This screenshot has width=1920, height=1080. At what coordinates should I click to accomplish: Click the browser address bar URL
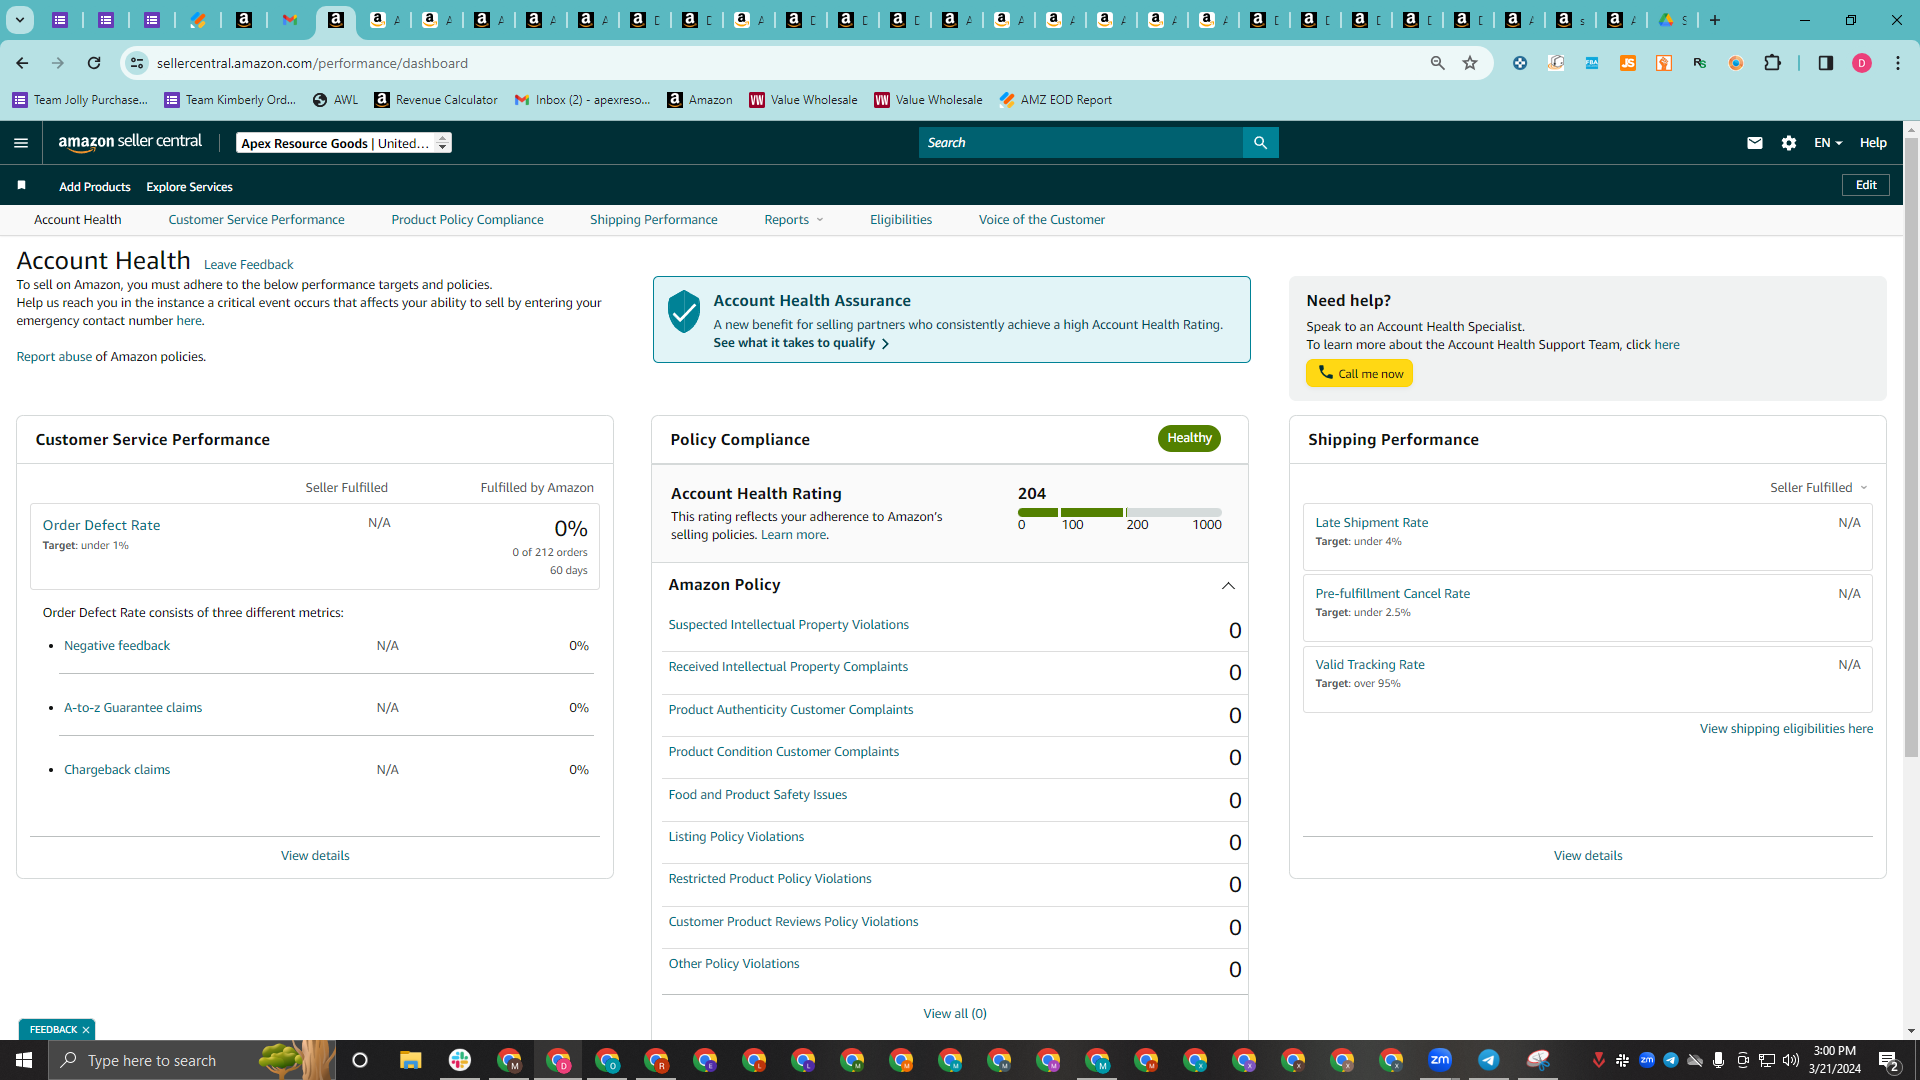[x=312, y=63]
